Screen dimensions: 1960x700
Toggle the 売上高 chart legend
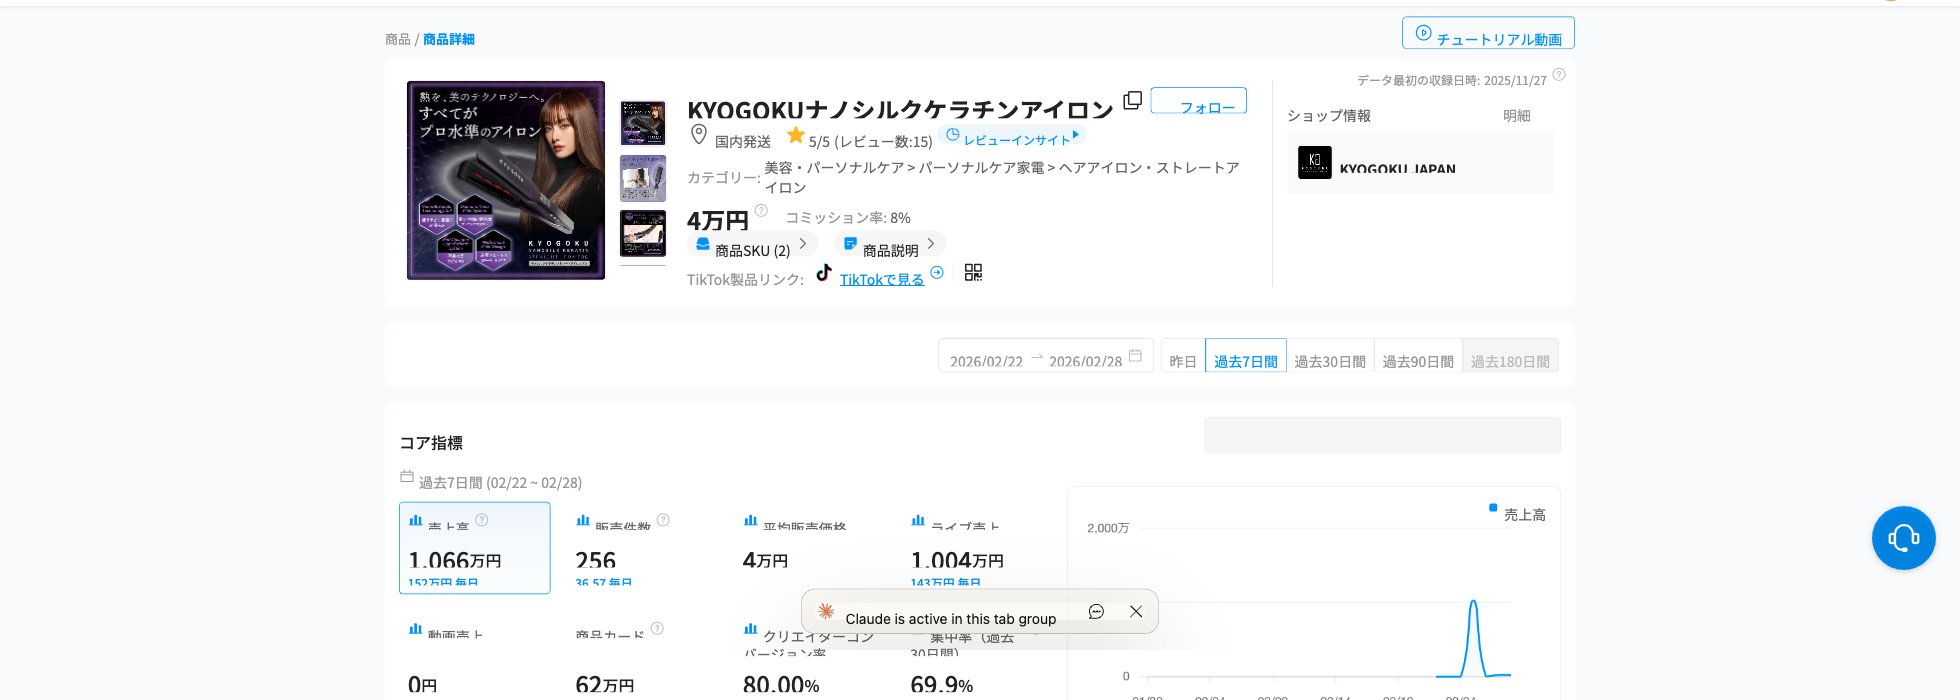tap(1518, 514)
